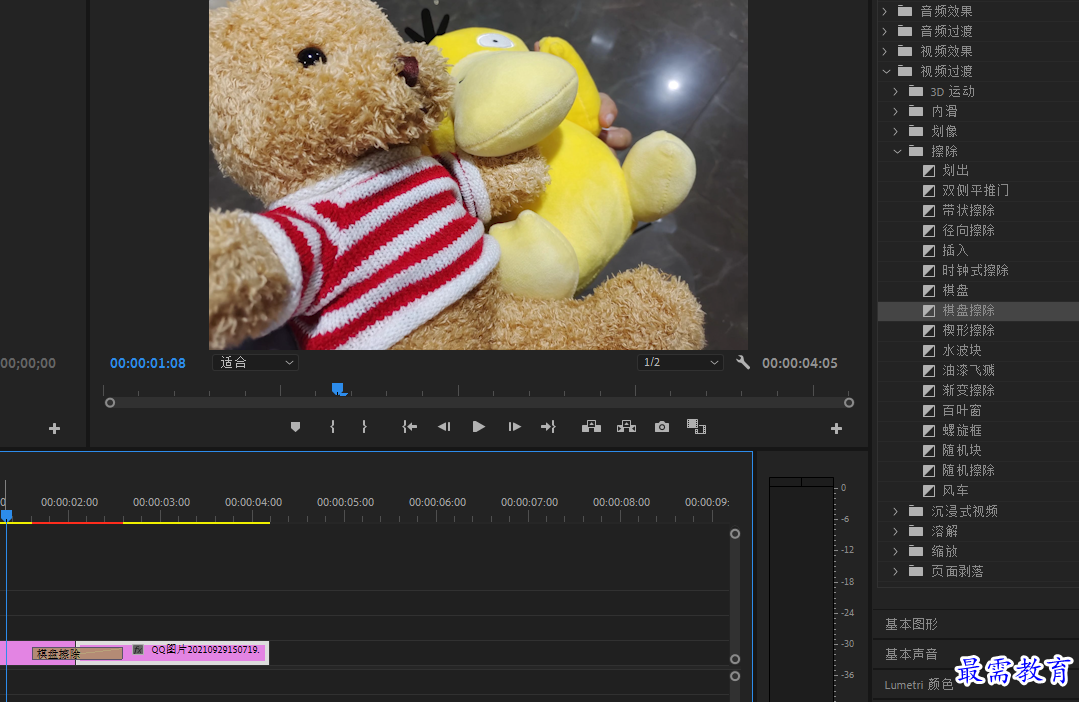Collapse the 视频过渡 folder
The height and width of the screenshot is (702, 1079).
click(886, 71)
